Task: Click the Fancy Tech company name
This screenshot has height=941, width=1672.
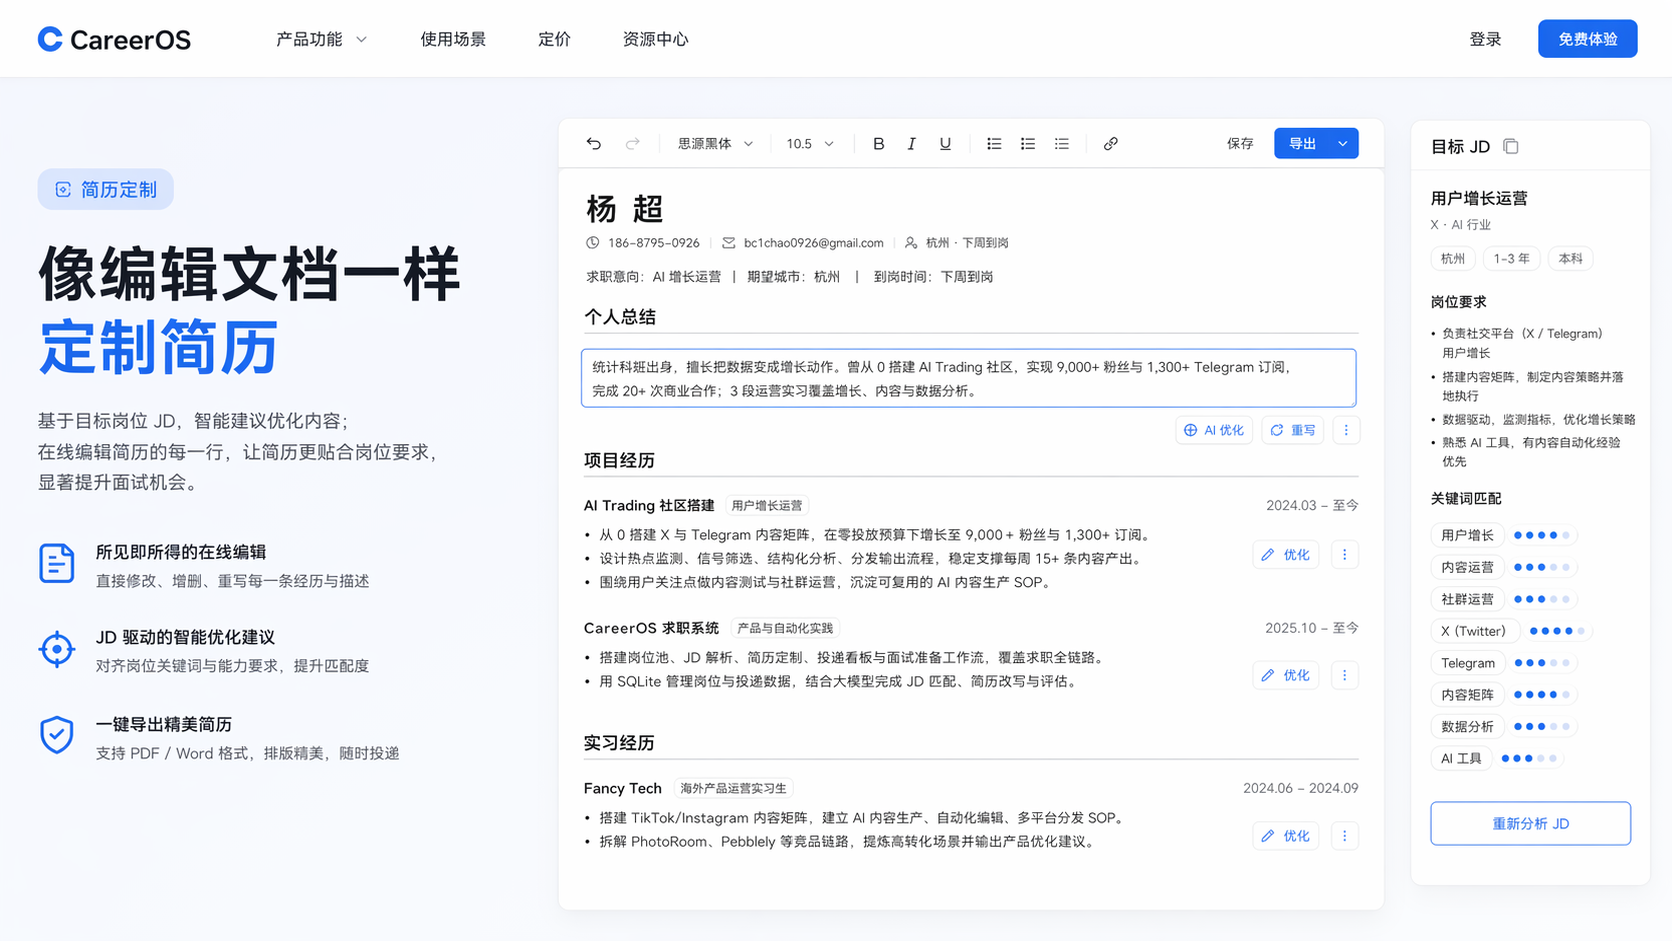Action: coord(623,788)
